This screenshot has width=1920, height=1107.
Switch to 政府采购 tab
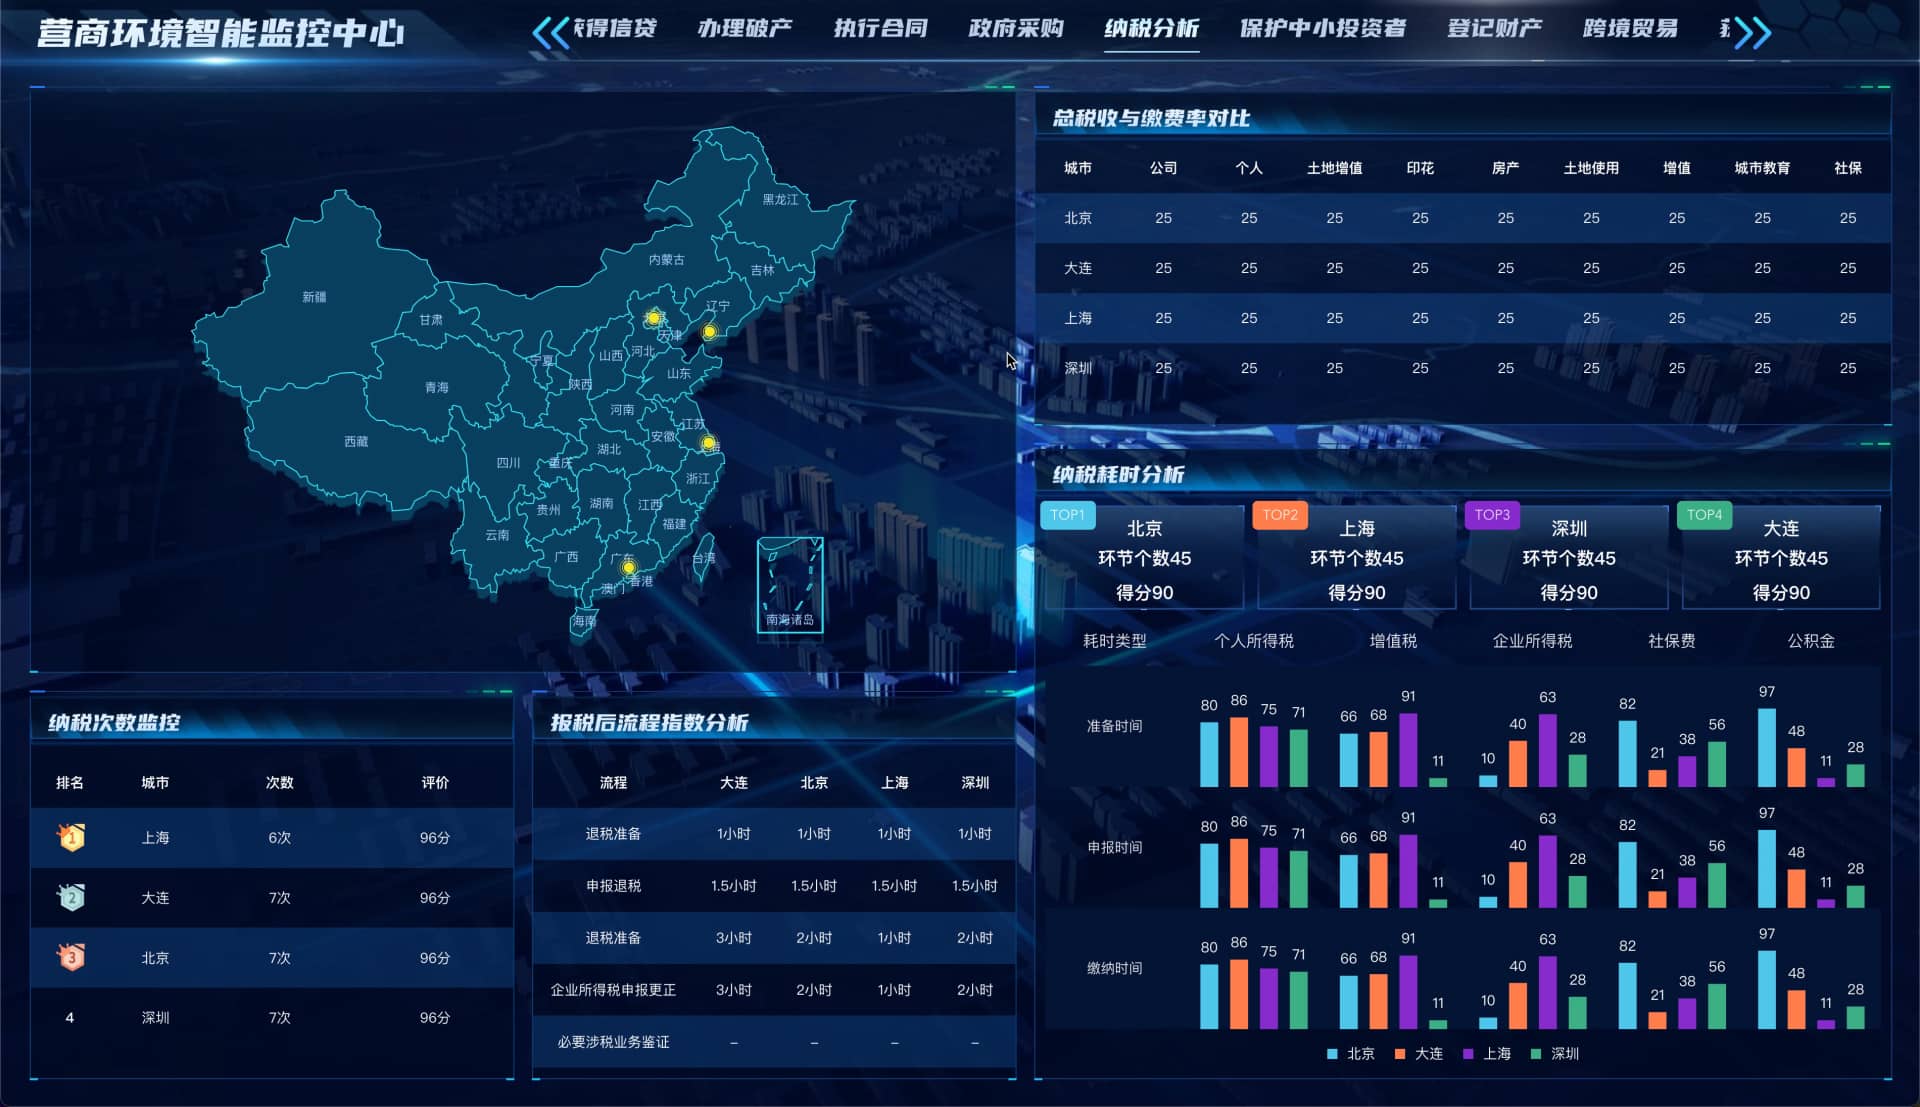tap(1015, 28)
